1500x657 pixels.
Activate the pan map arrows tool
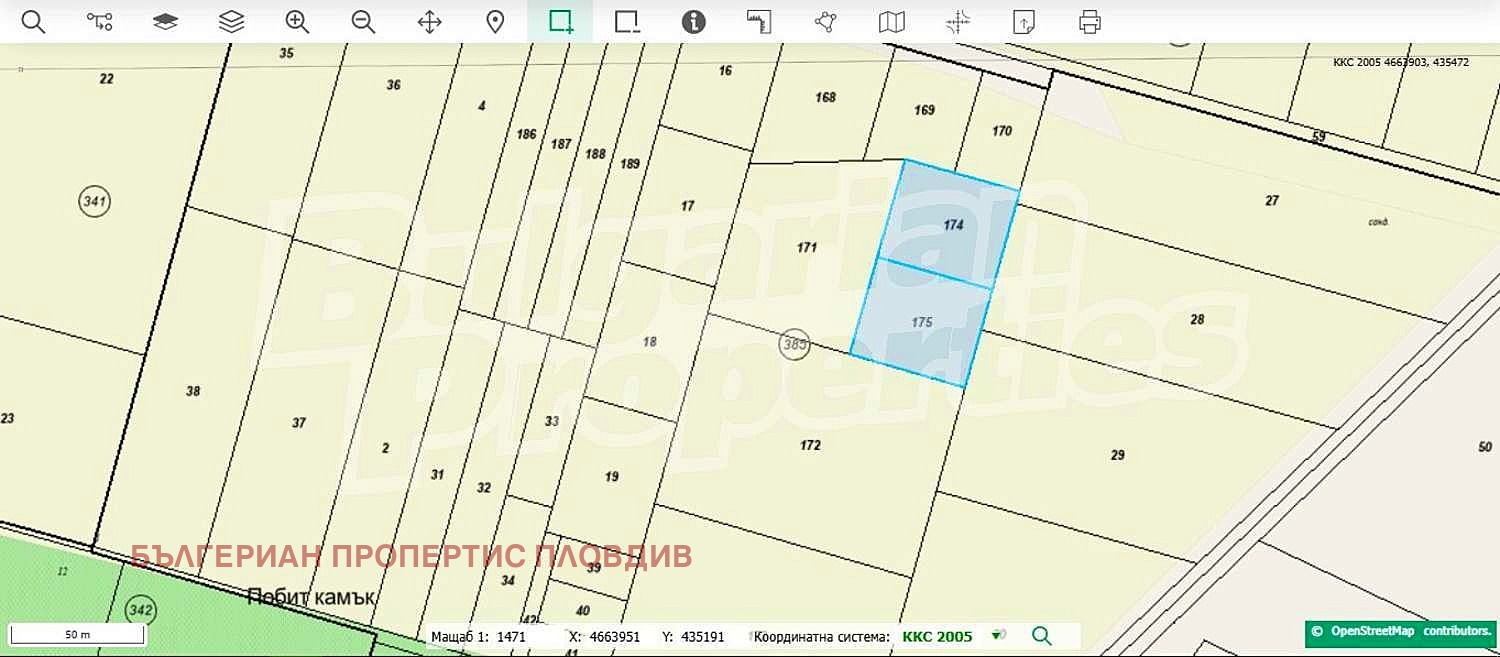429,22
